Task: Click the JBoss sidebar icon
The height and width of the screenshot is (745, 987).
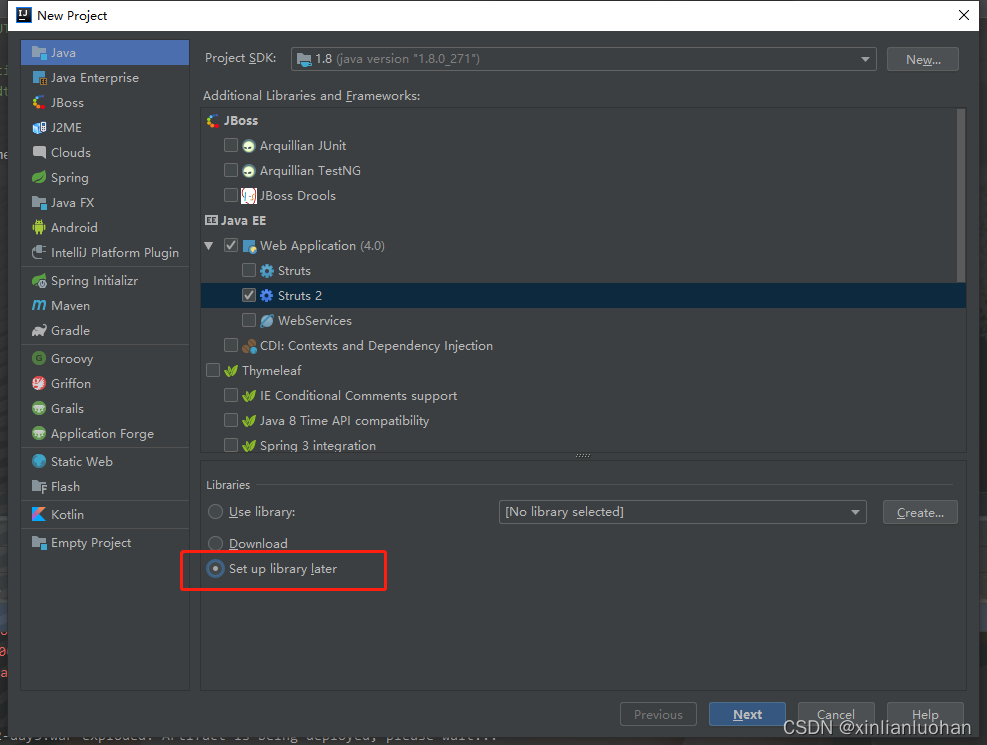Action: coord(39,103)
